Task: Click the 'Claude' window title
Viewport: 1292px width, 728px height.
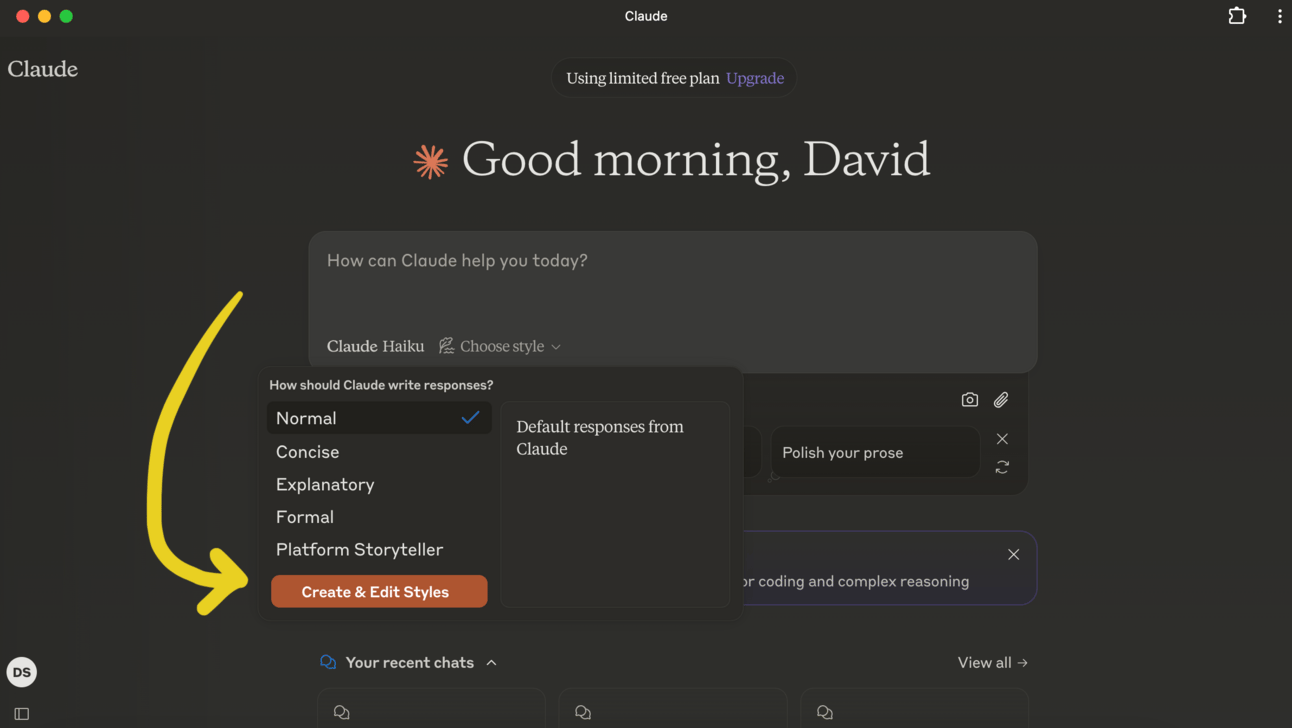Action: point(646,16)
